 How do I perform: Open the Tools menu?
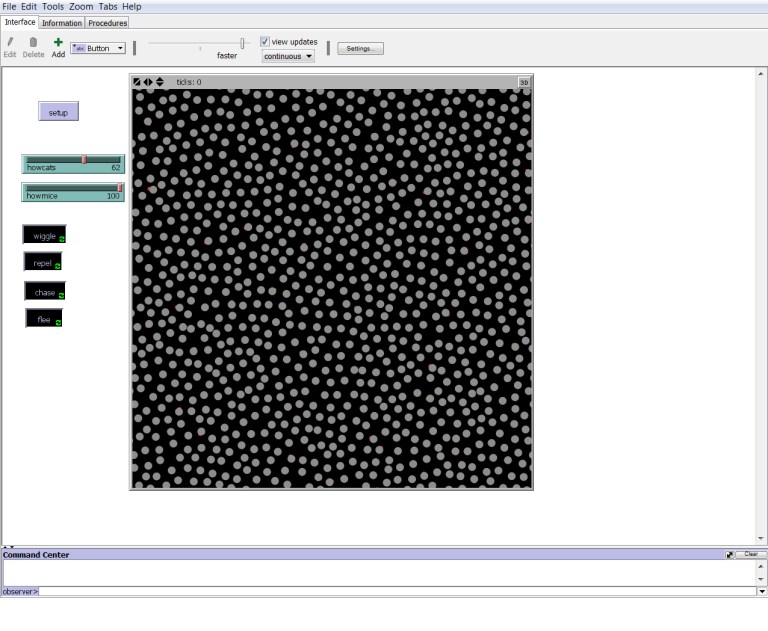click(53, 7)
